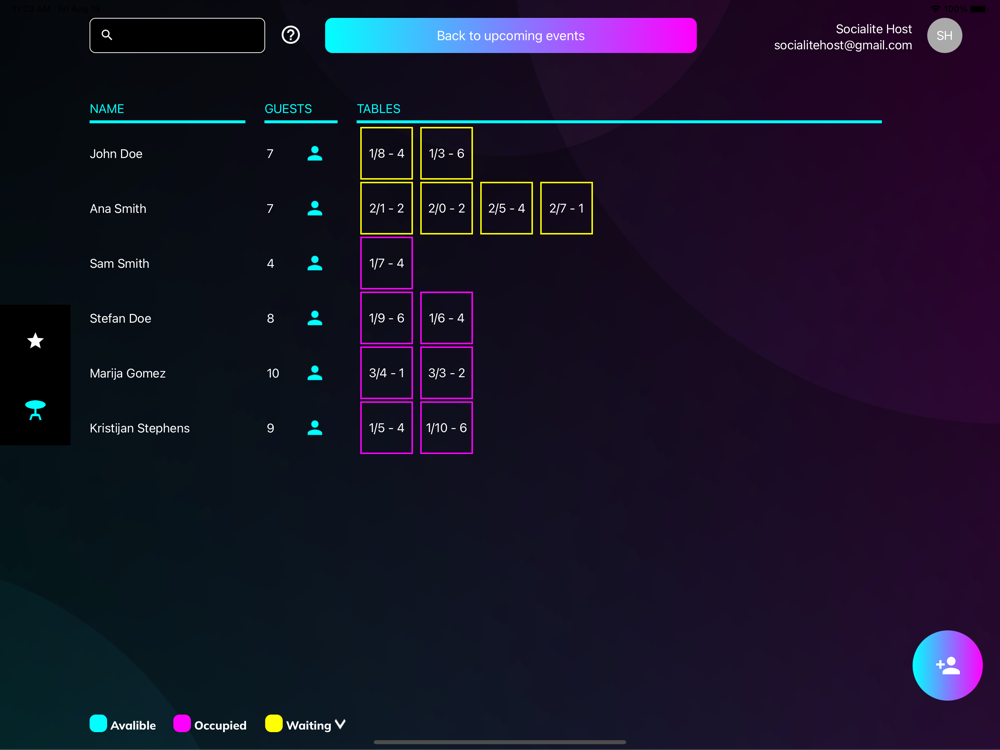This screenshot has width=1000, height=750.
Task: Click socialitehost@gmail.com email text
Action: click(x=842, y=45)
